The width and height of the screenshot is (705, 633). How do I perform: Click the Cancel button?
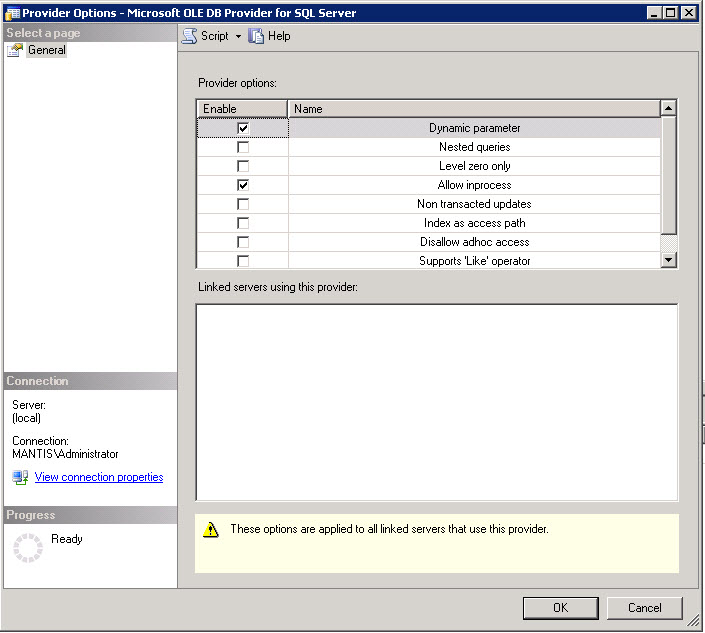pos(644,608)
